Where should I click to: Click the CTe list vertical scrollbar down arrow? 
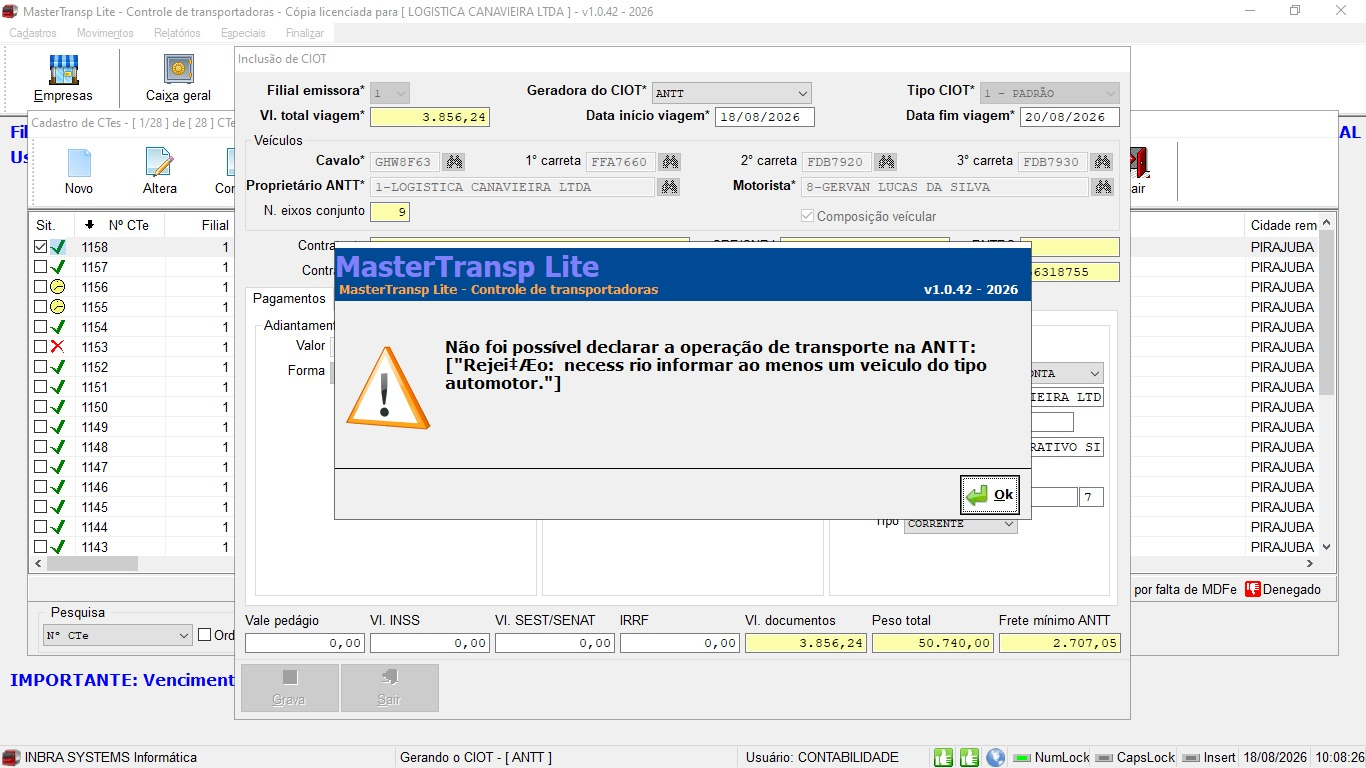[x=1327, y=547]
